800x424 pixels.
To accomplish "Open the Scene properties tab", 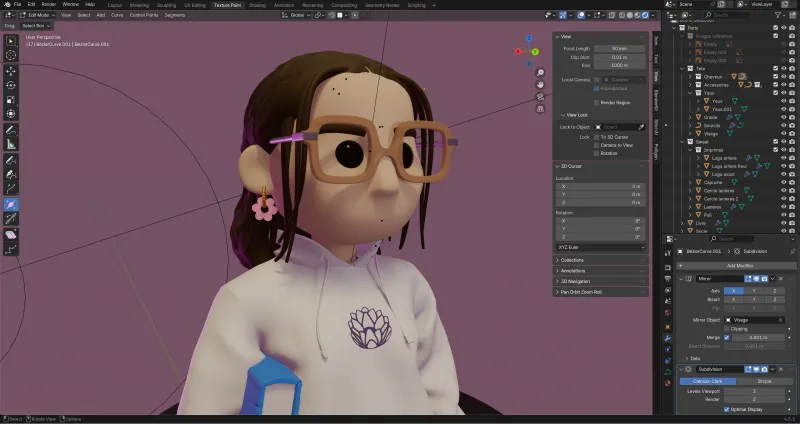I will tap(668, 302).
